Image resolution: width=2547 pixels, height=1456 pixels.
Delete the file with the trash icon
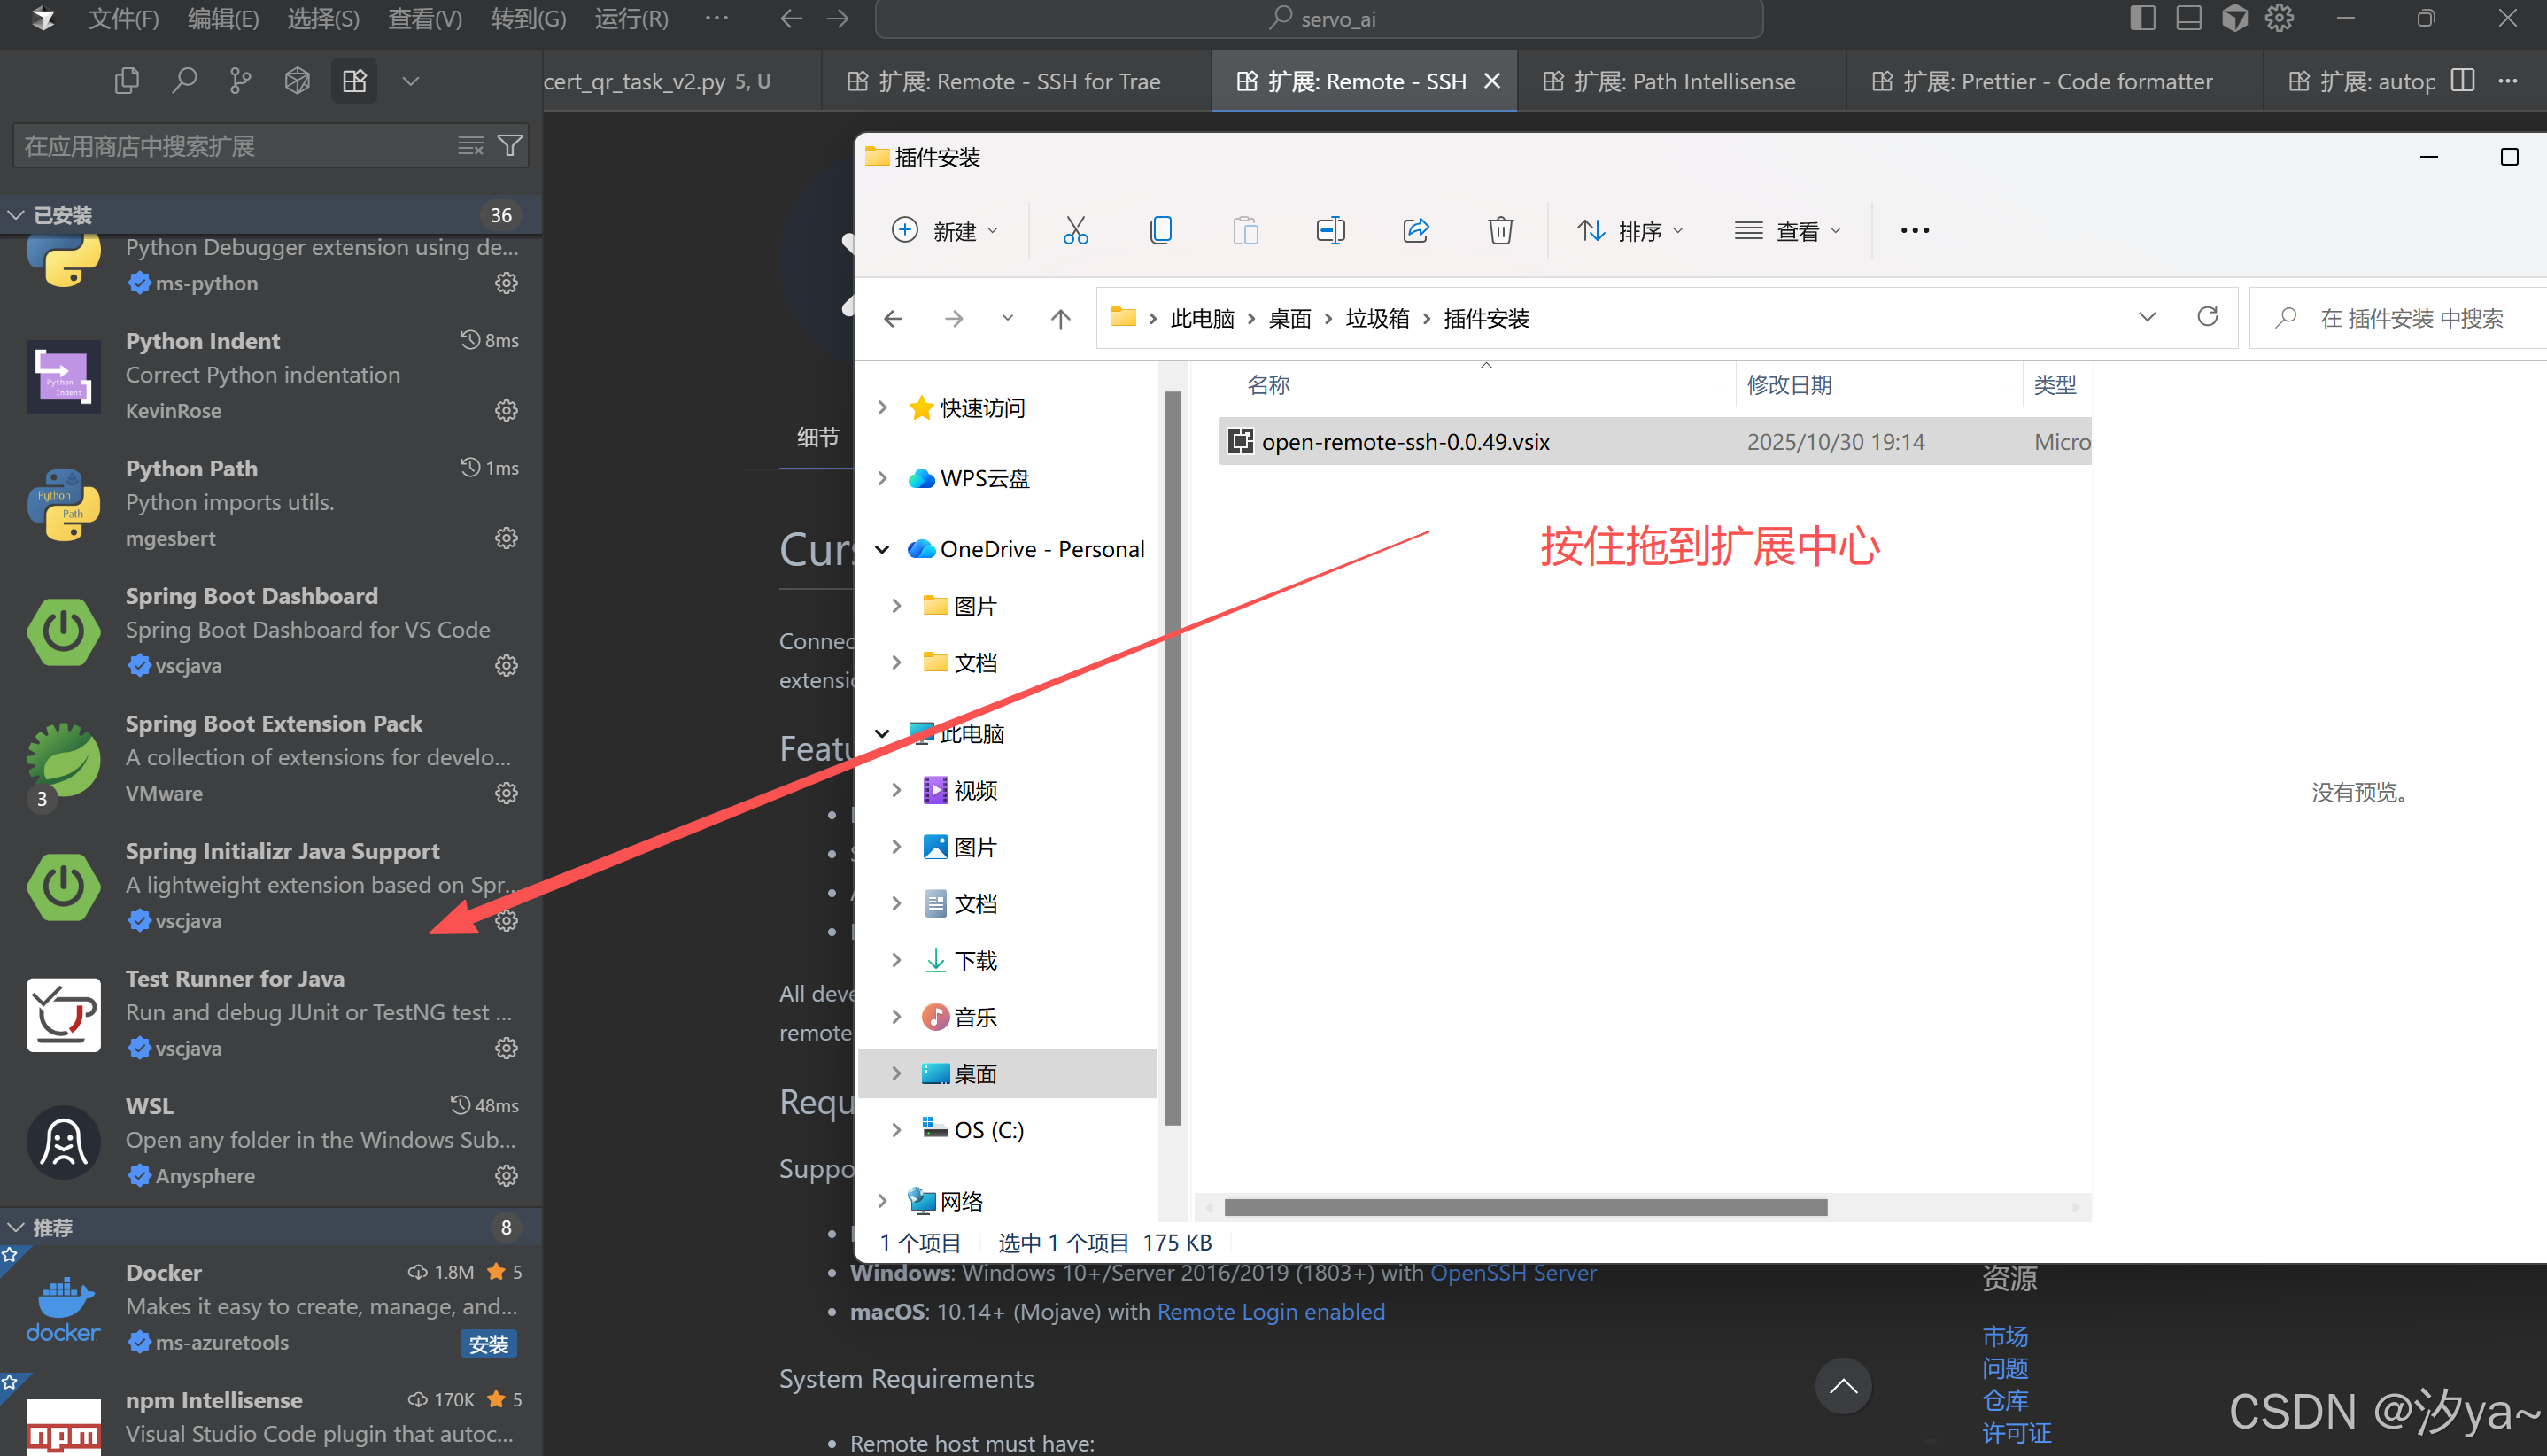tap(1500, 230)
